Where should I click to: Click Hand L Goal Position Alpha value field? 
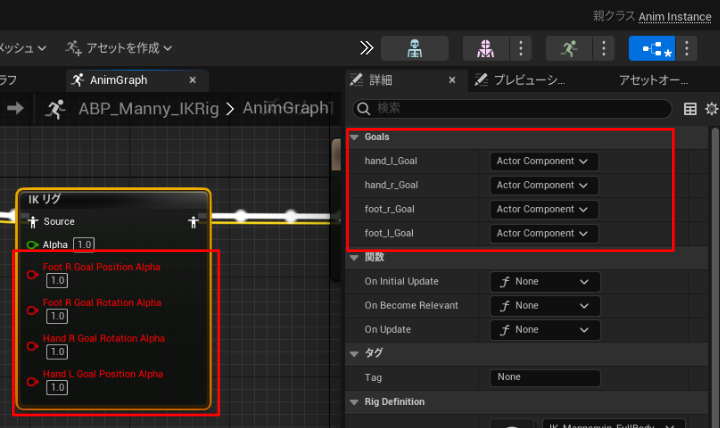pos(57,388)
